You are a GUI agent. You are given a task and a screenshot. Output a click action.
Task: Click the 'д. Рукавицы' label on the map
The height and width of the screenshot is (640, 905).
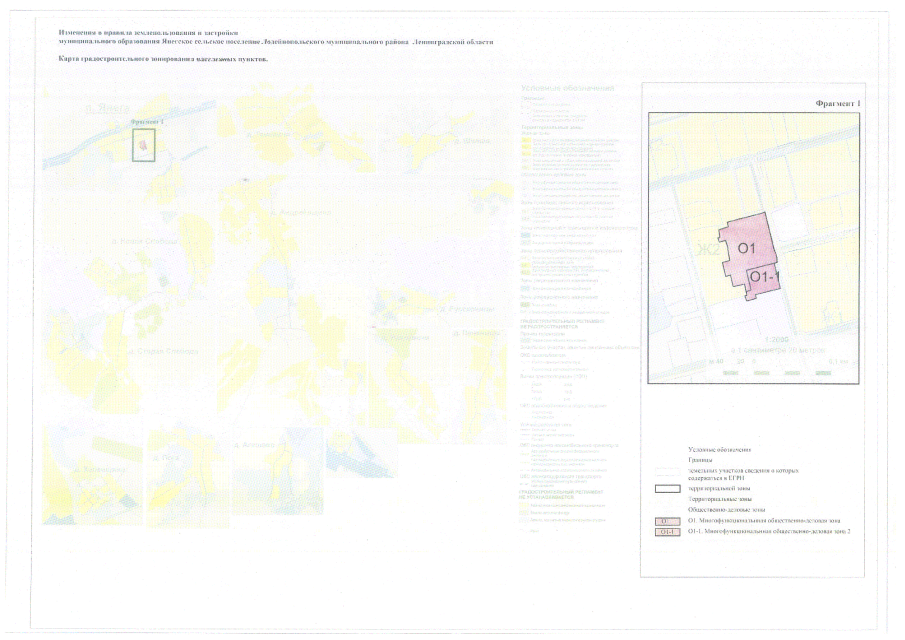[465, 308]
